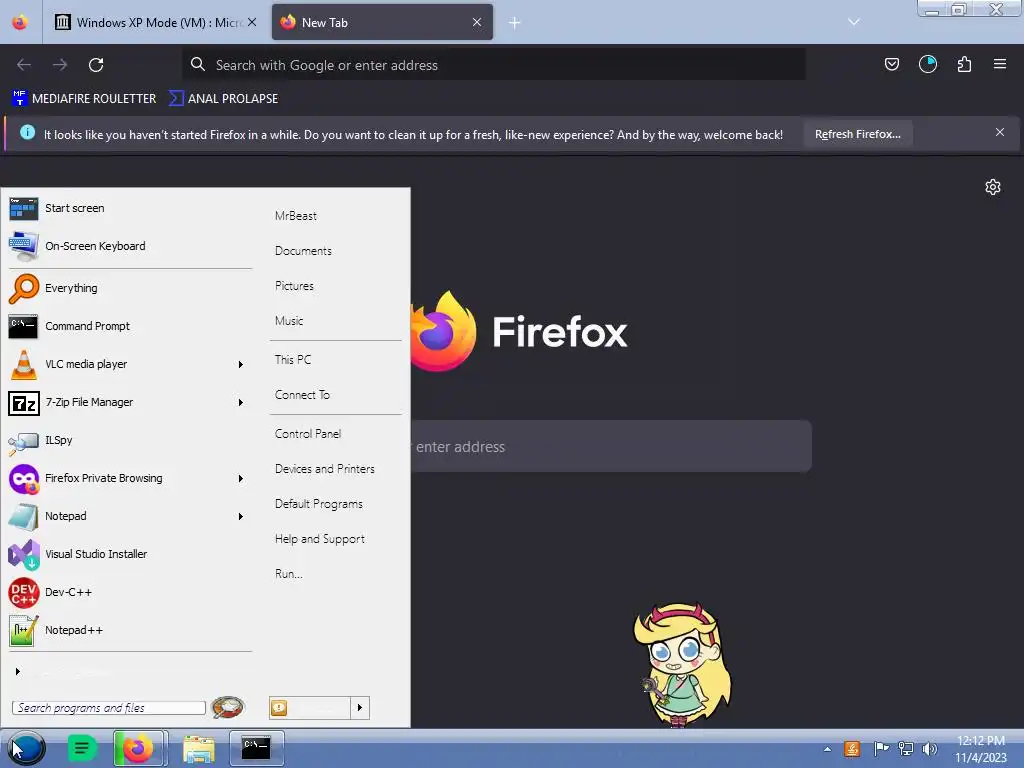The height and width of the screenshot is (768, 1024).
Task: Select the Firefox taskbar button
Action: coord(140,748)
